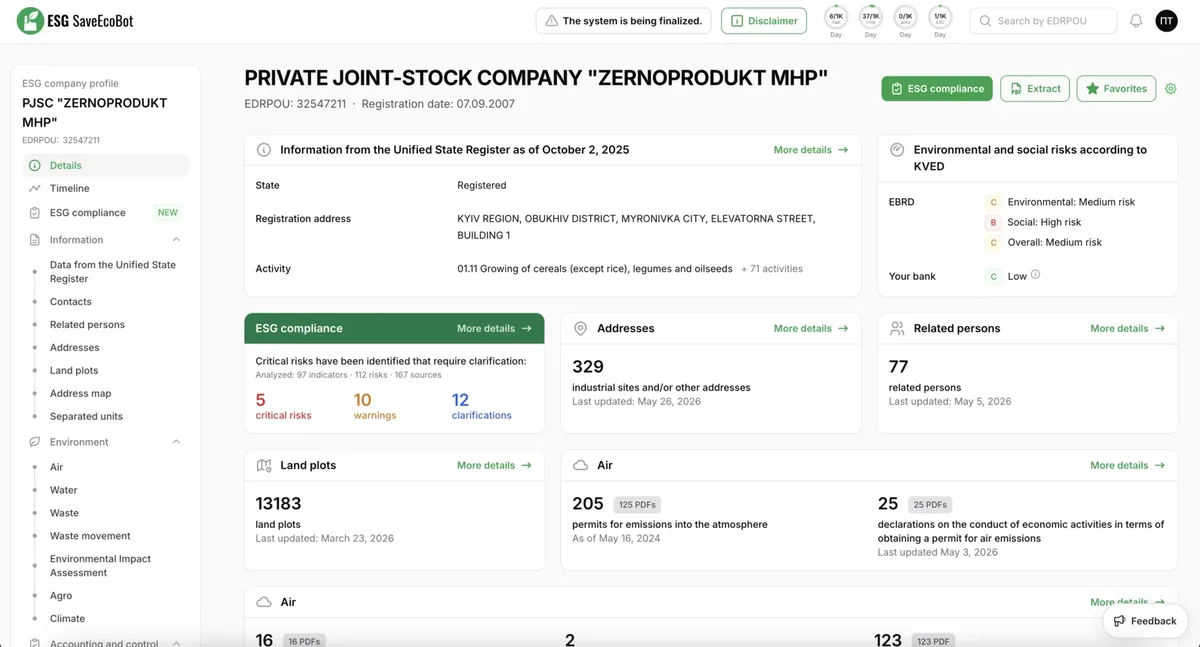
Task: Click the people icon on Related persons card
Action: click(x=897, y=328)
